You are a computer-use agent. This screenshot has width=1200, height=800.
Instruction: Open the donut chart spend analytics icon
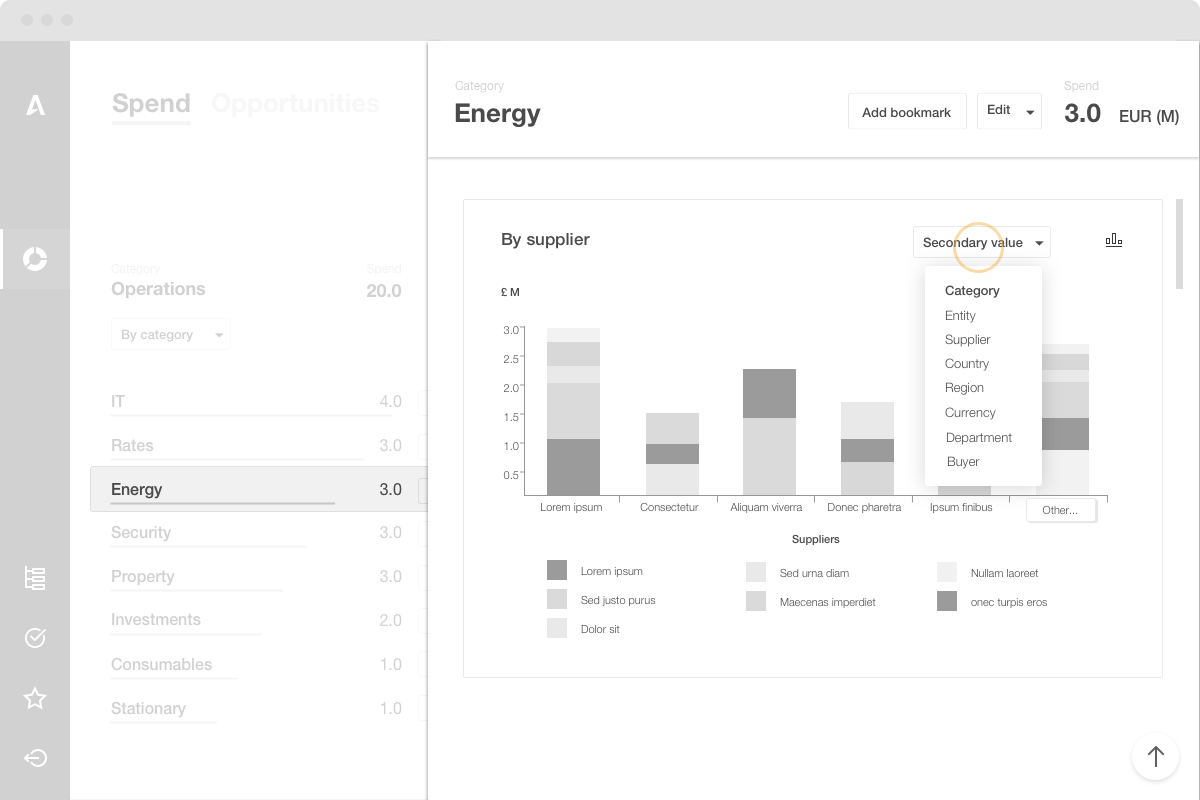tap(35, 259)
